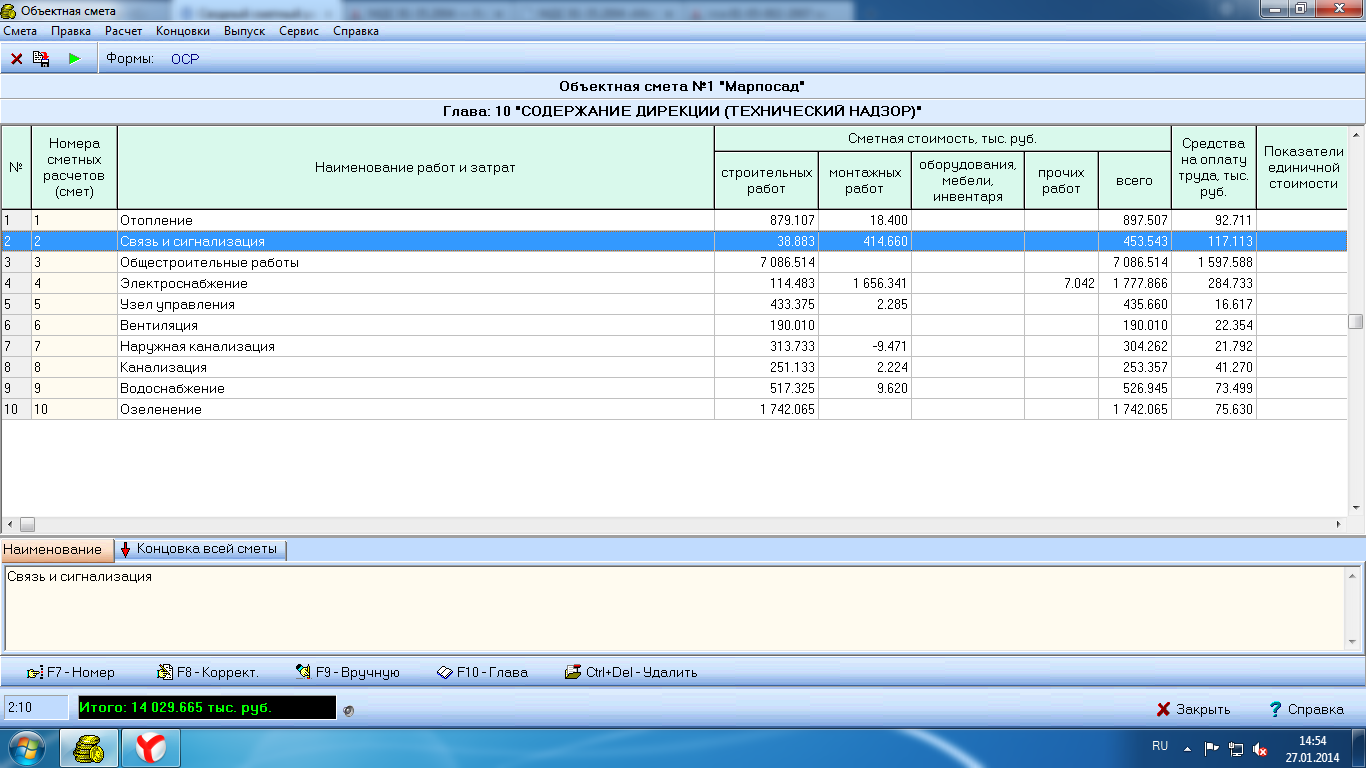Click the Закрыть button
This screenshot has width=1366, height=768.
point(1193,709)
